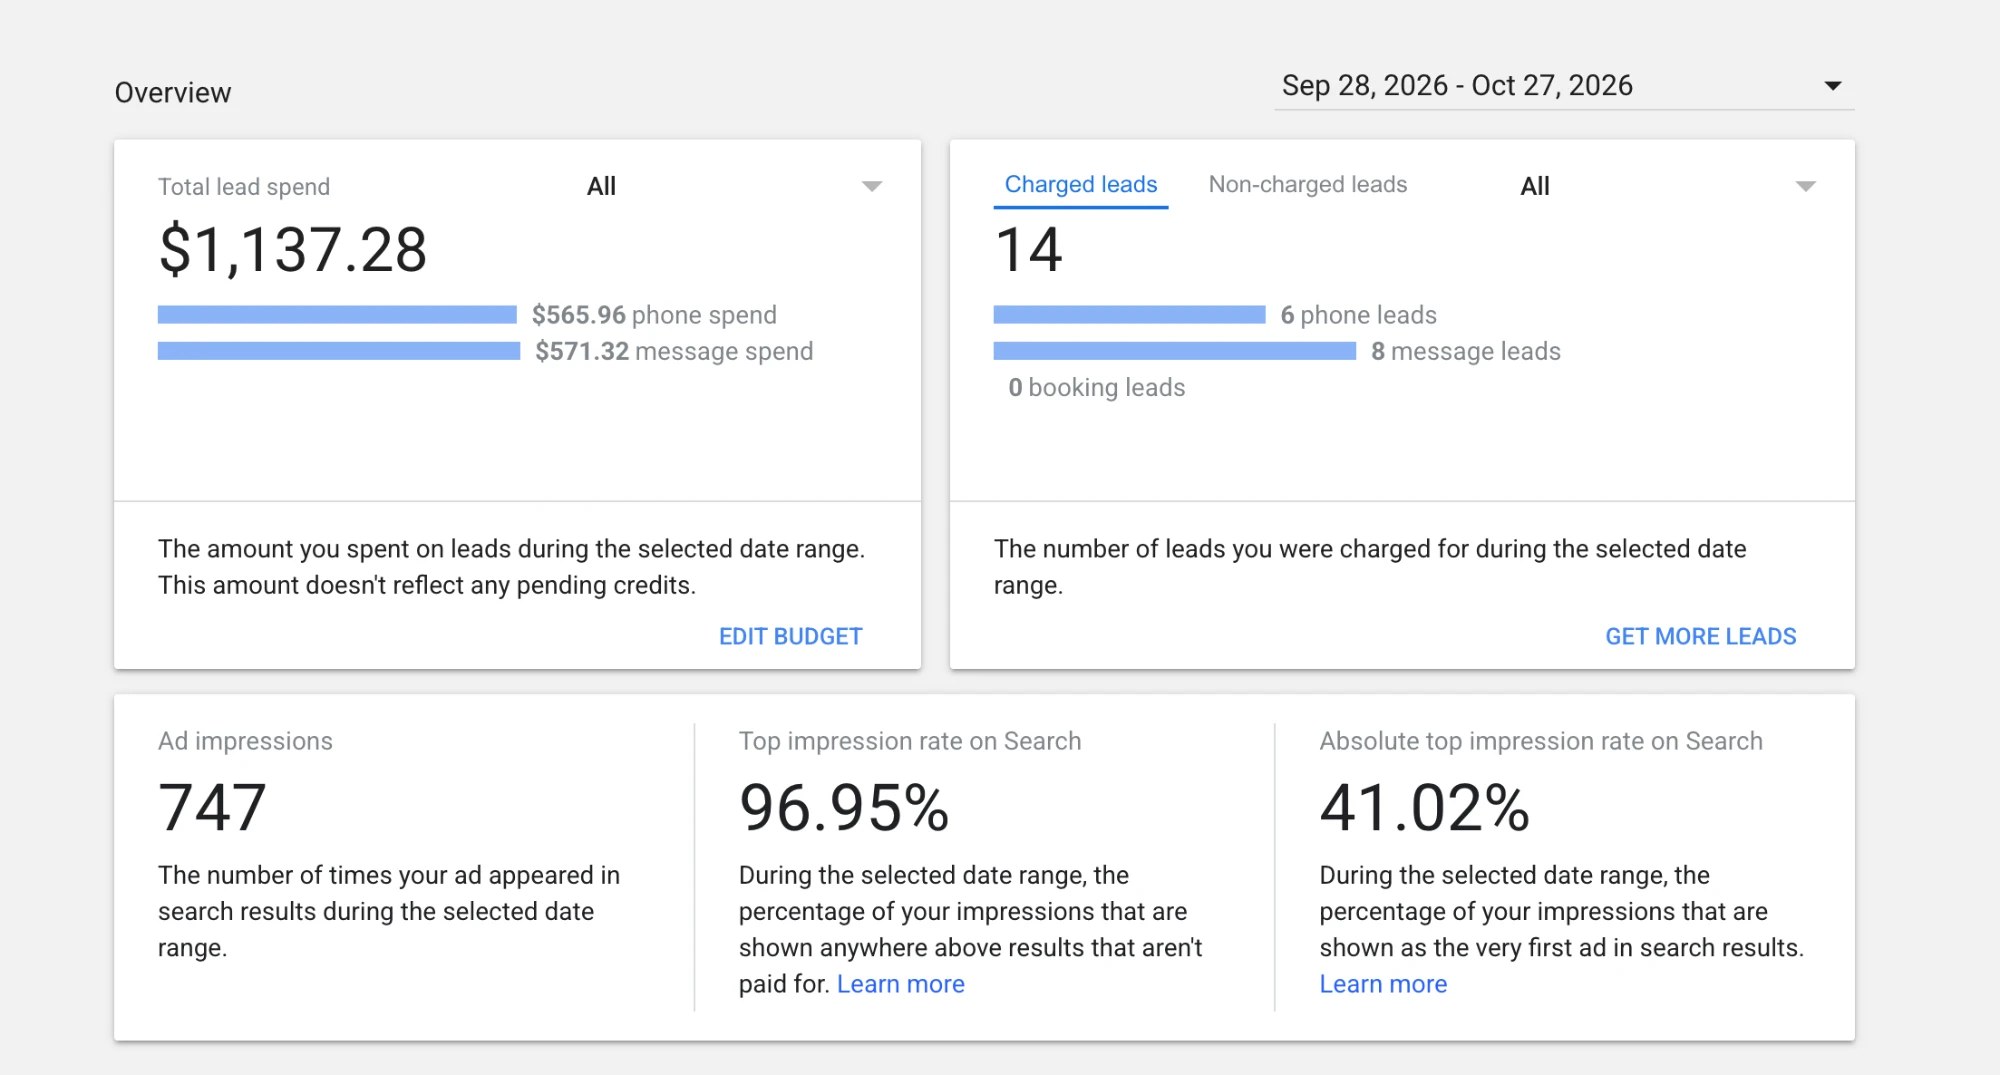Open Learn more under Absolute top impression rate
Image resolution: width=2000 pixels, height=1075 pixels.
point(1383,984)
